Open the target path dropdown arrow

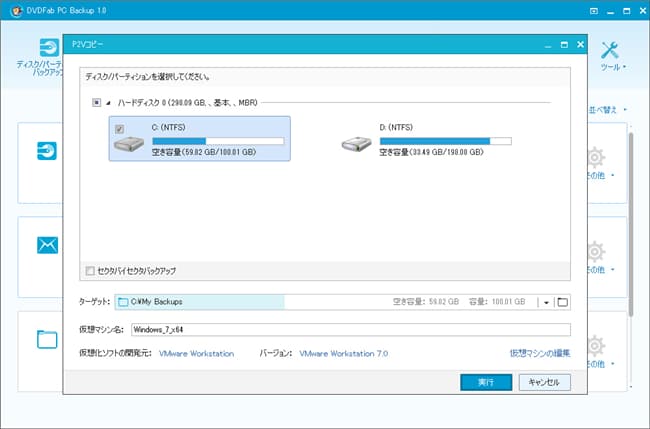[546, 302]
